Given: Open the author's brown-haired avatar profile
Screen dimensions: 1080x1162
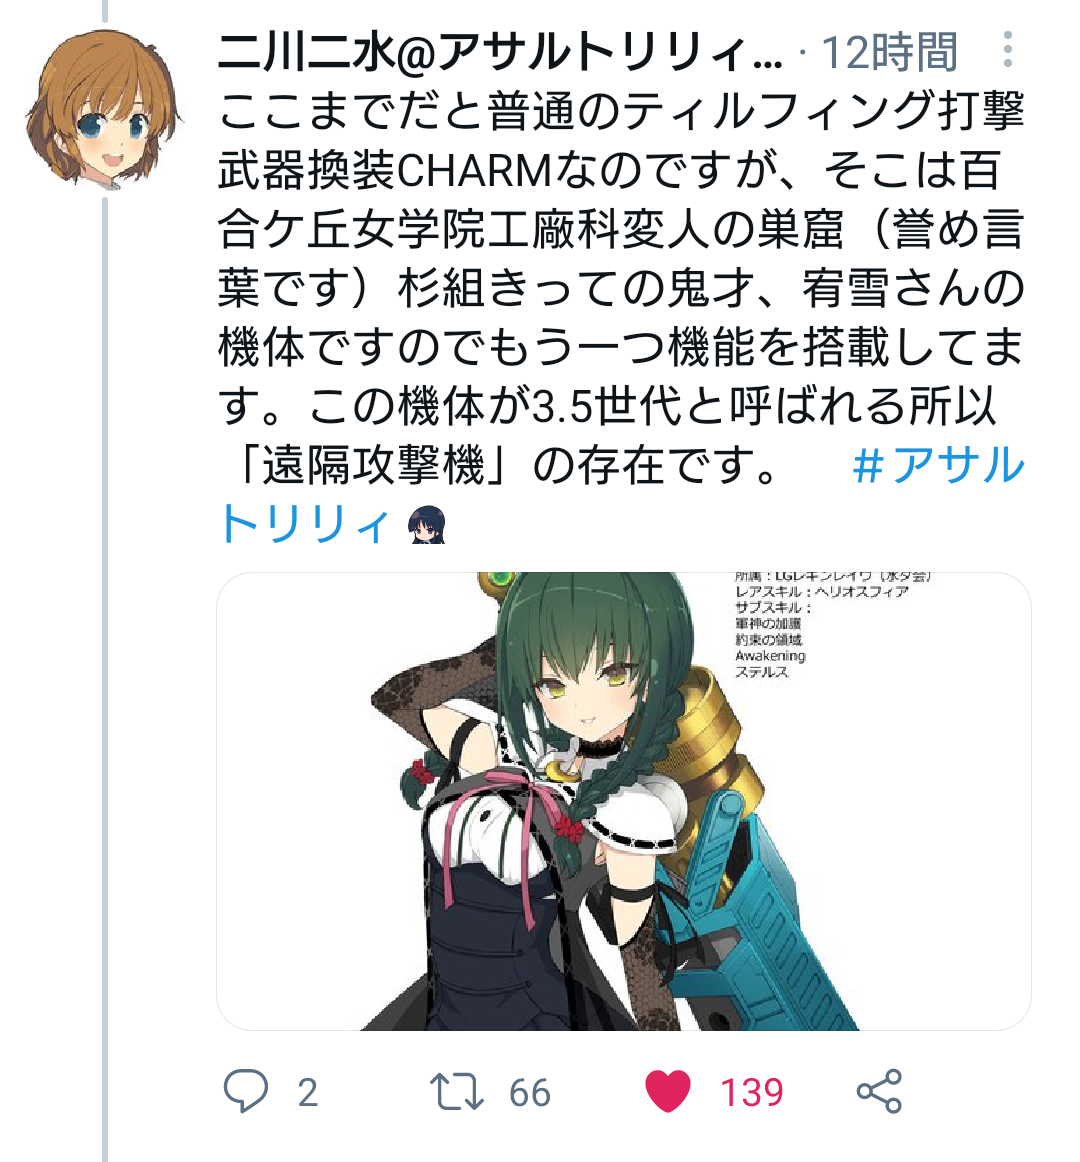Looking at the screenshot, I should pyautogui.click(x=105, y=107).
